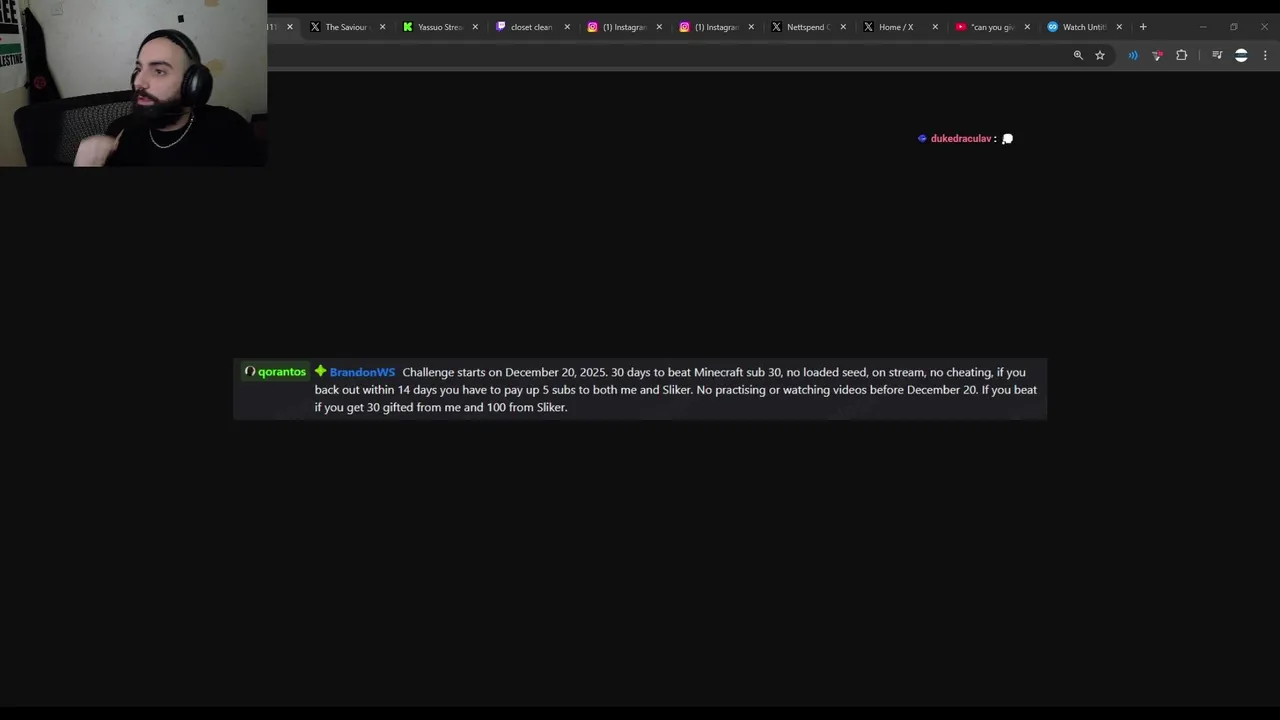The image size is (1280, 720).
Task: Click the Kick favicon on Yassuo tab
Action: 407,27
